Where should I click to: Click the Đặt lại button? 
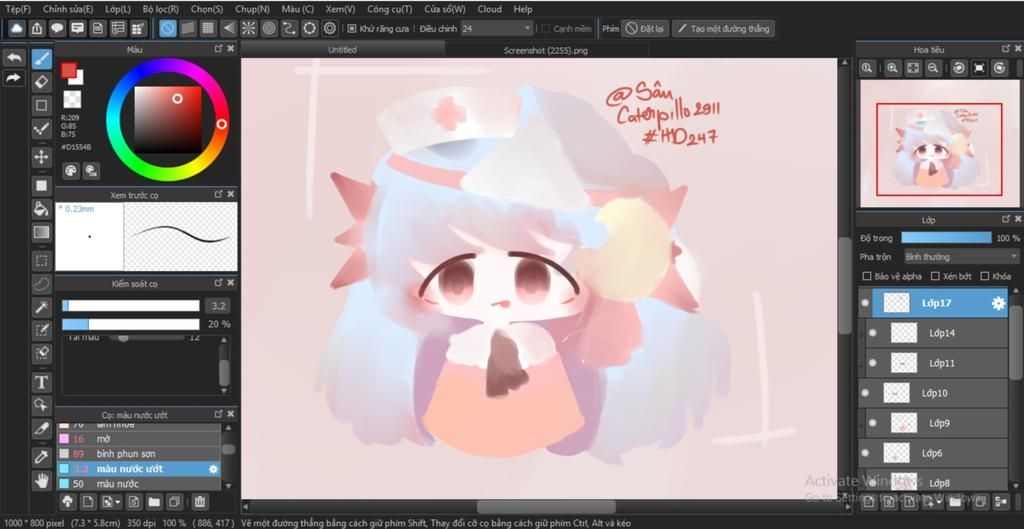[x=645, y=29]
